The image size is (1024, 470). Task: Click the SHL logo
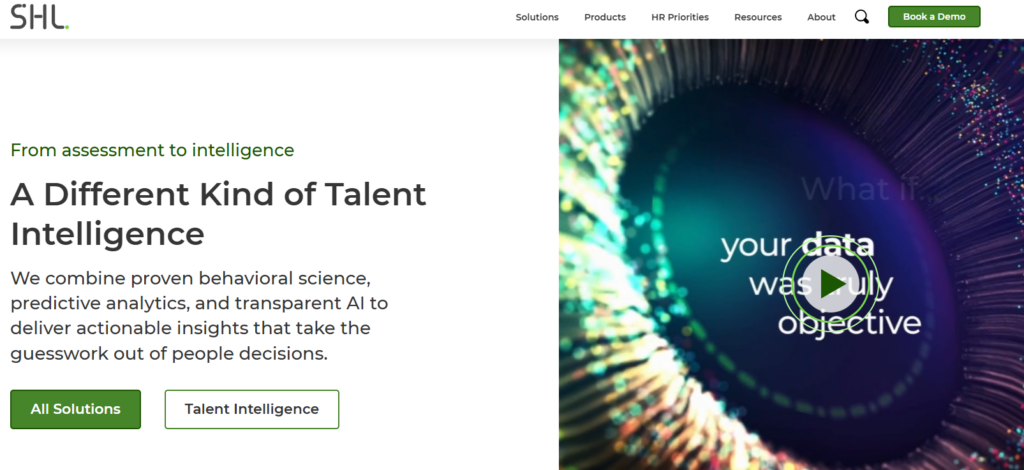point(40,16)
